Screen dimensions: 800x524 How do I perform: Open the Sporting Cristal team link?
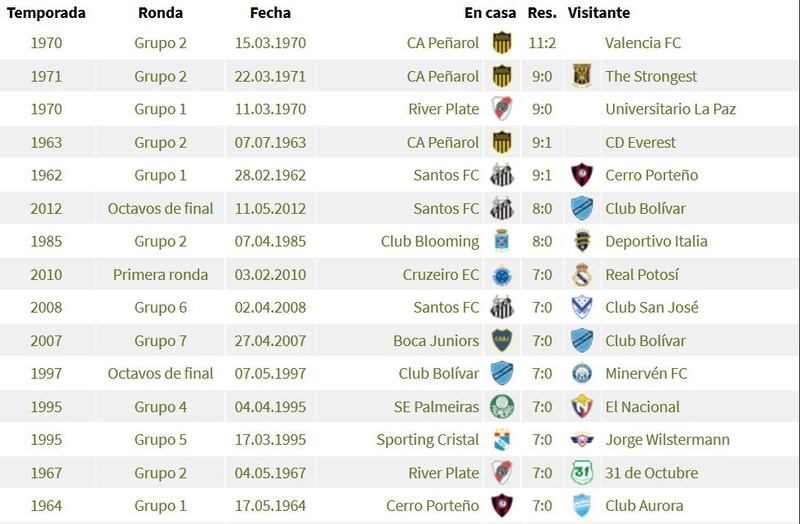pos(428,440)
